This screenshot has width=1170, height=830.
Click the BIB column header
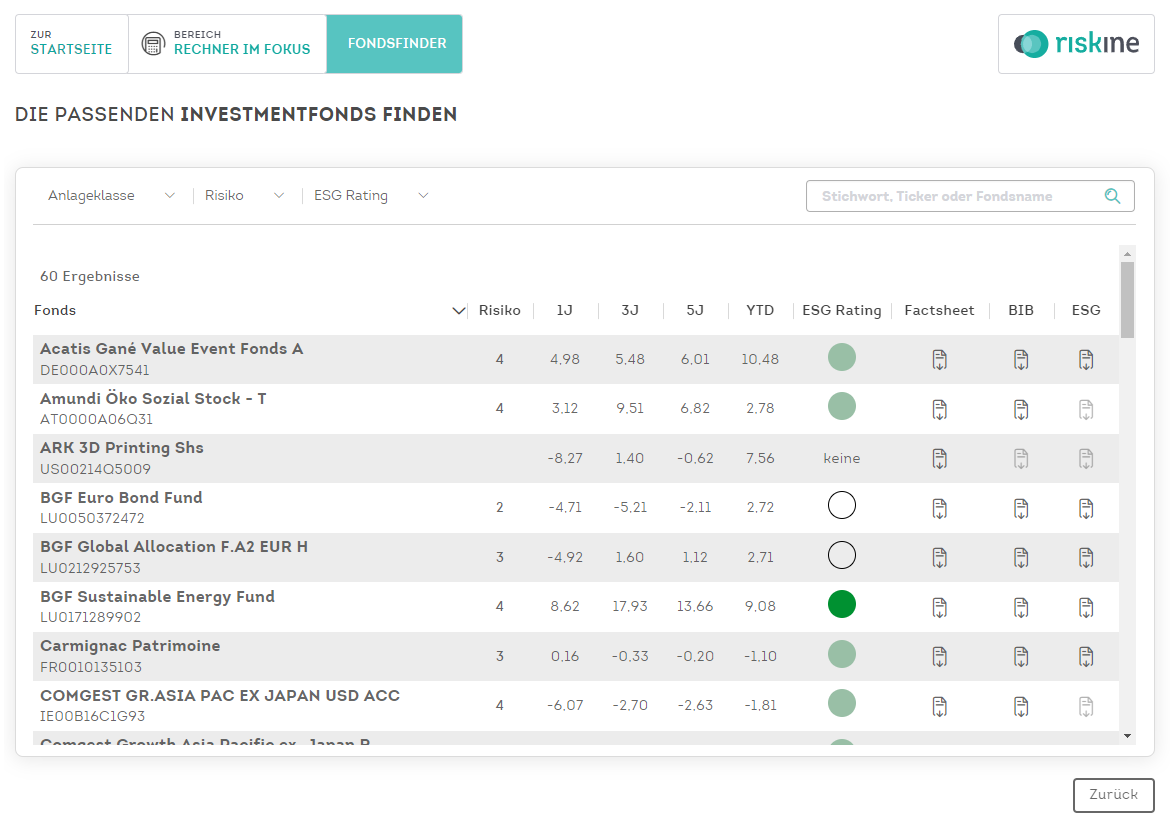tap(1021, 311)
